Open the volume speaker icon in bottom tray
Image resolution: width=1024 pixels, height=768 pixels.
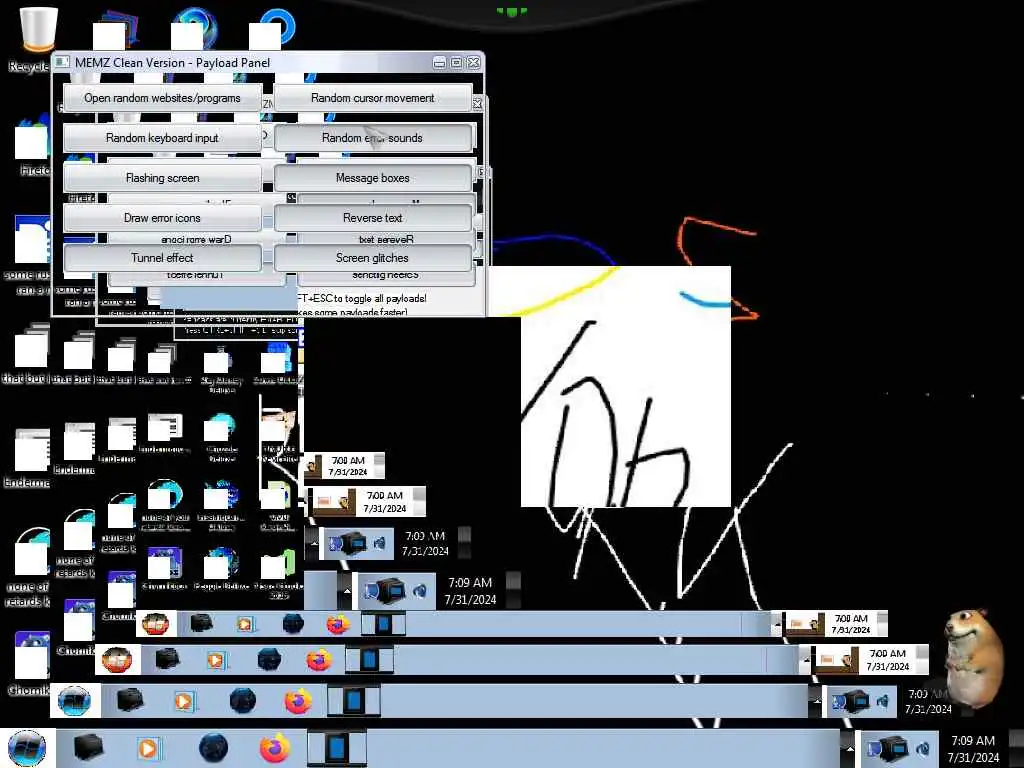924,749
